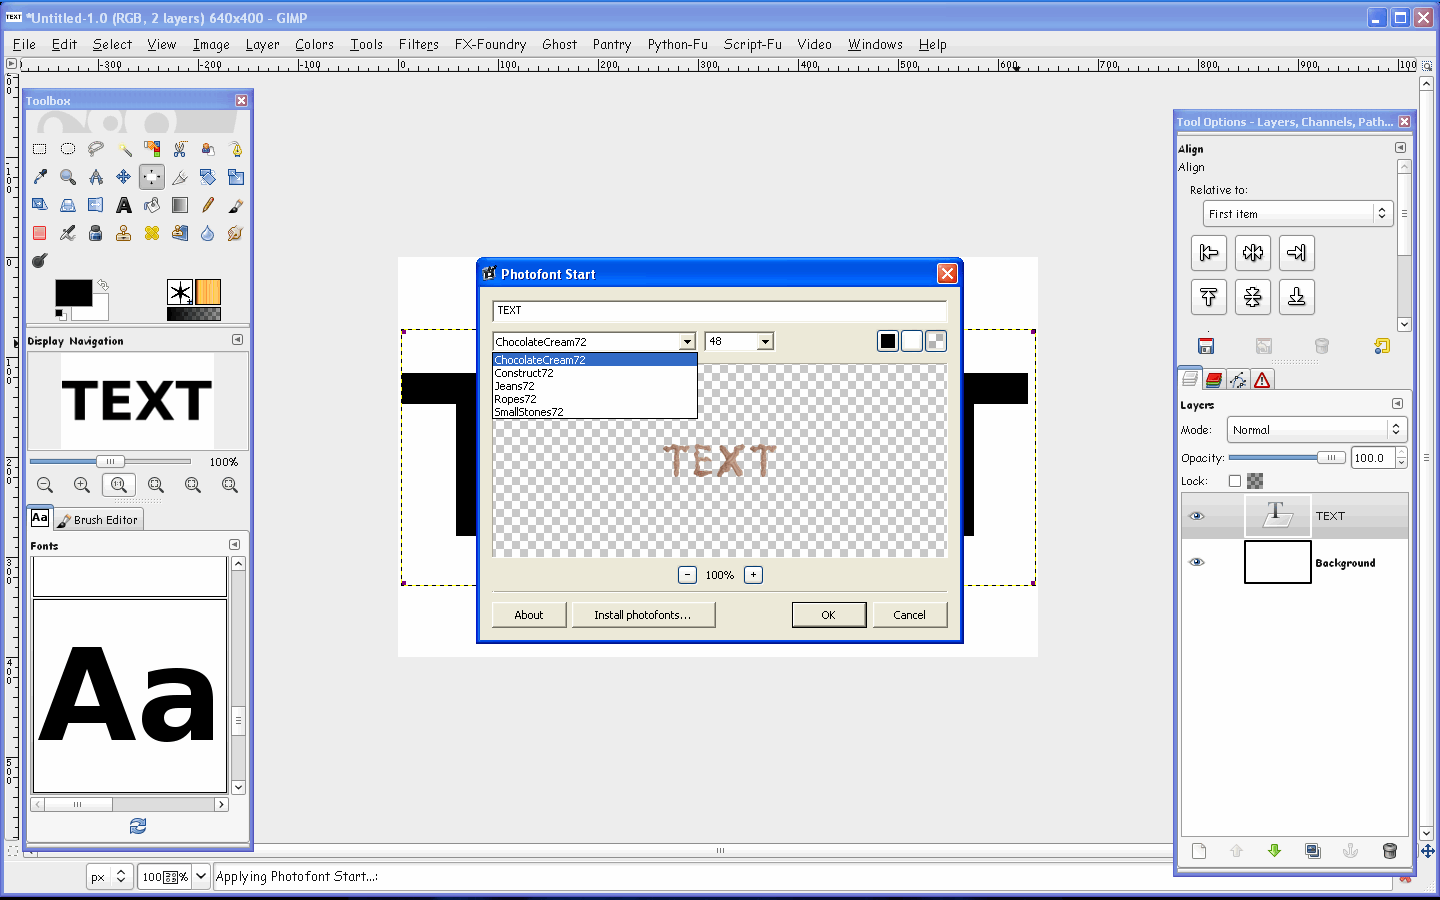
Task: Open the Display Navigation panel menu arrow
Action: tap(237, 340)
